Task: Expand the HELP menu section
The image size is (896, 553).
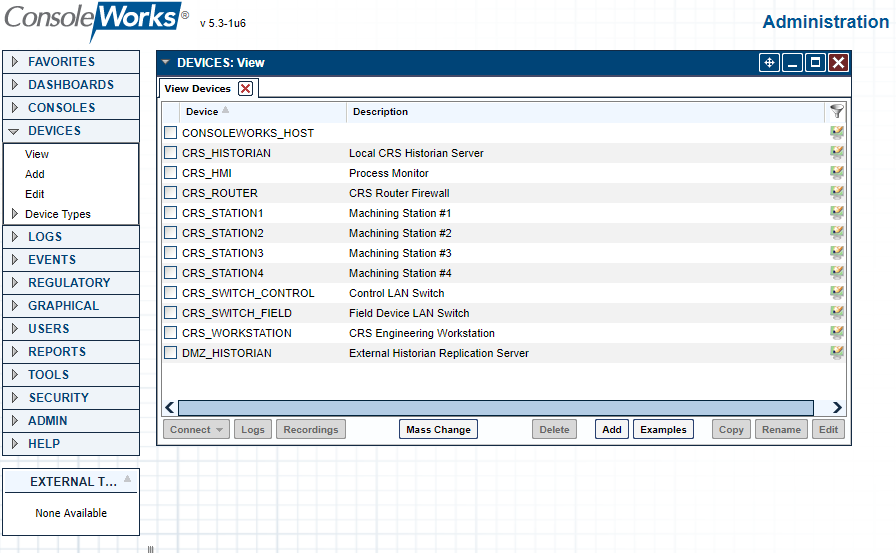Action: 71,443
